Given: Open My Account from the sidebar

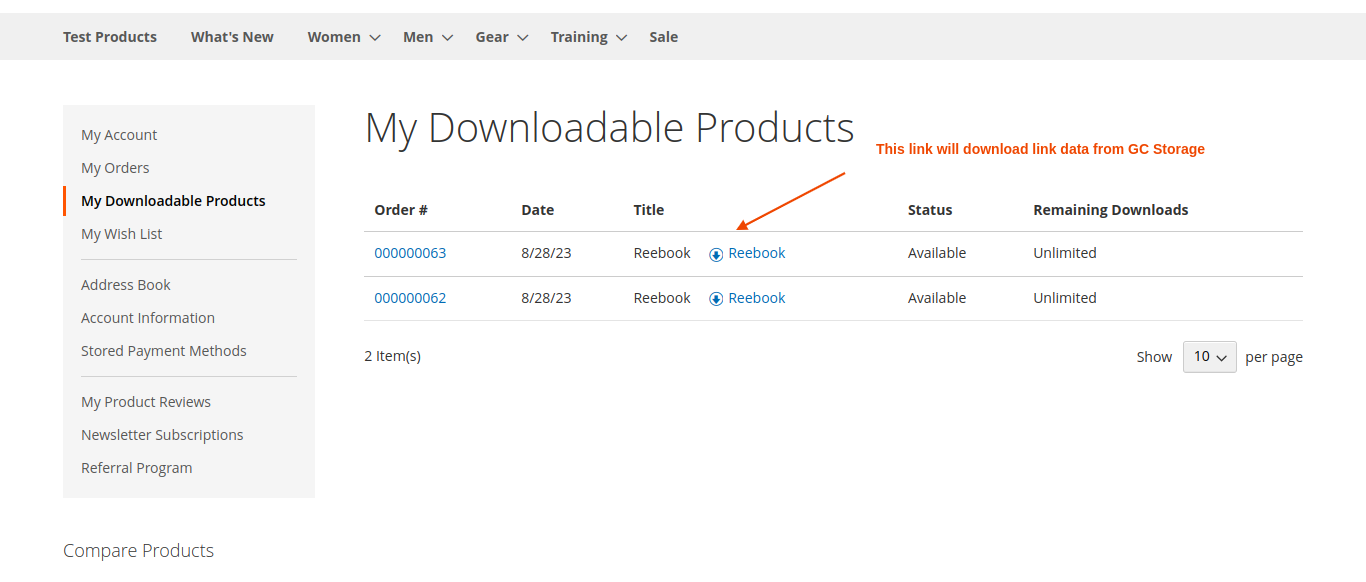Looking at the screenshot, I should pos(119,134).
